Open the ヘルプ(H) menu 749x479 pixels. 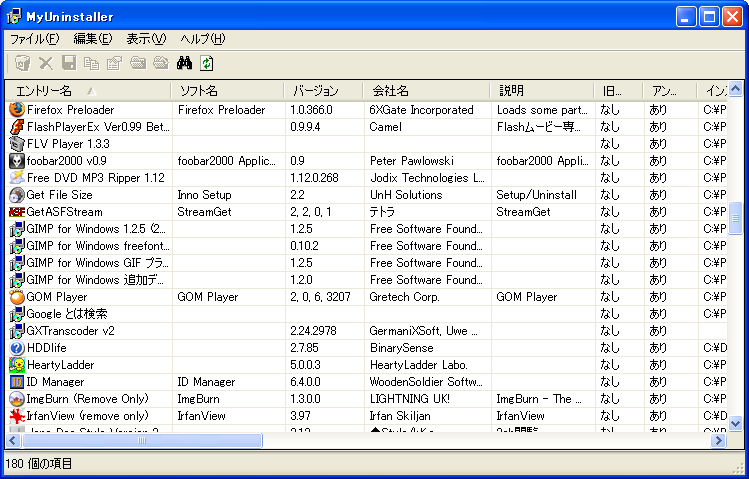coord(203,39)
